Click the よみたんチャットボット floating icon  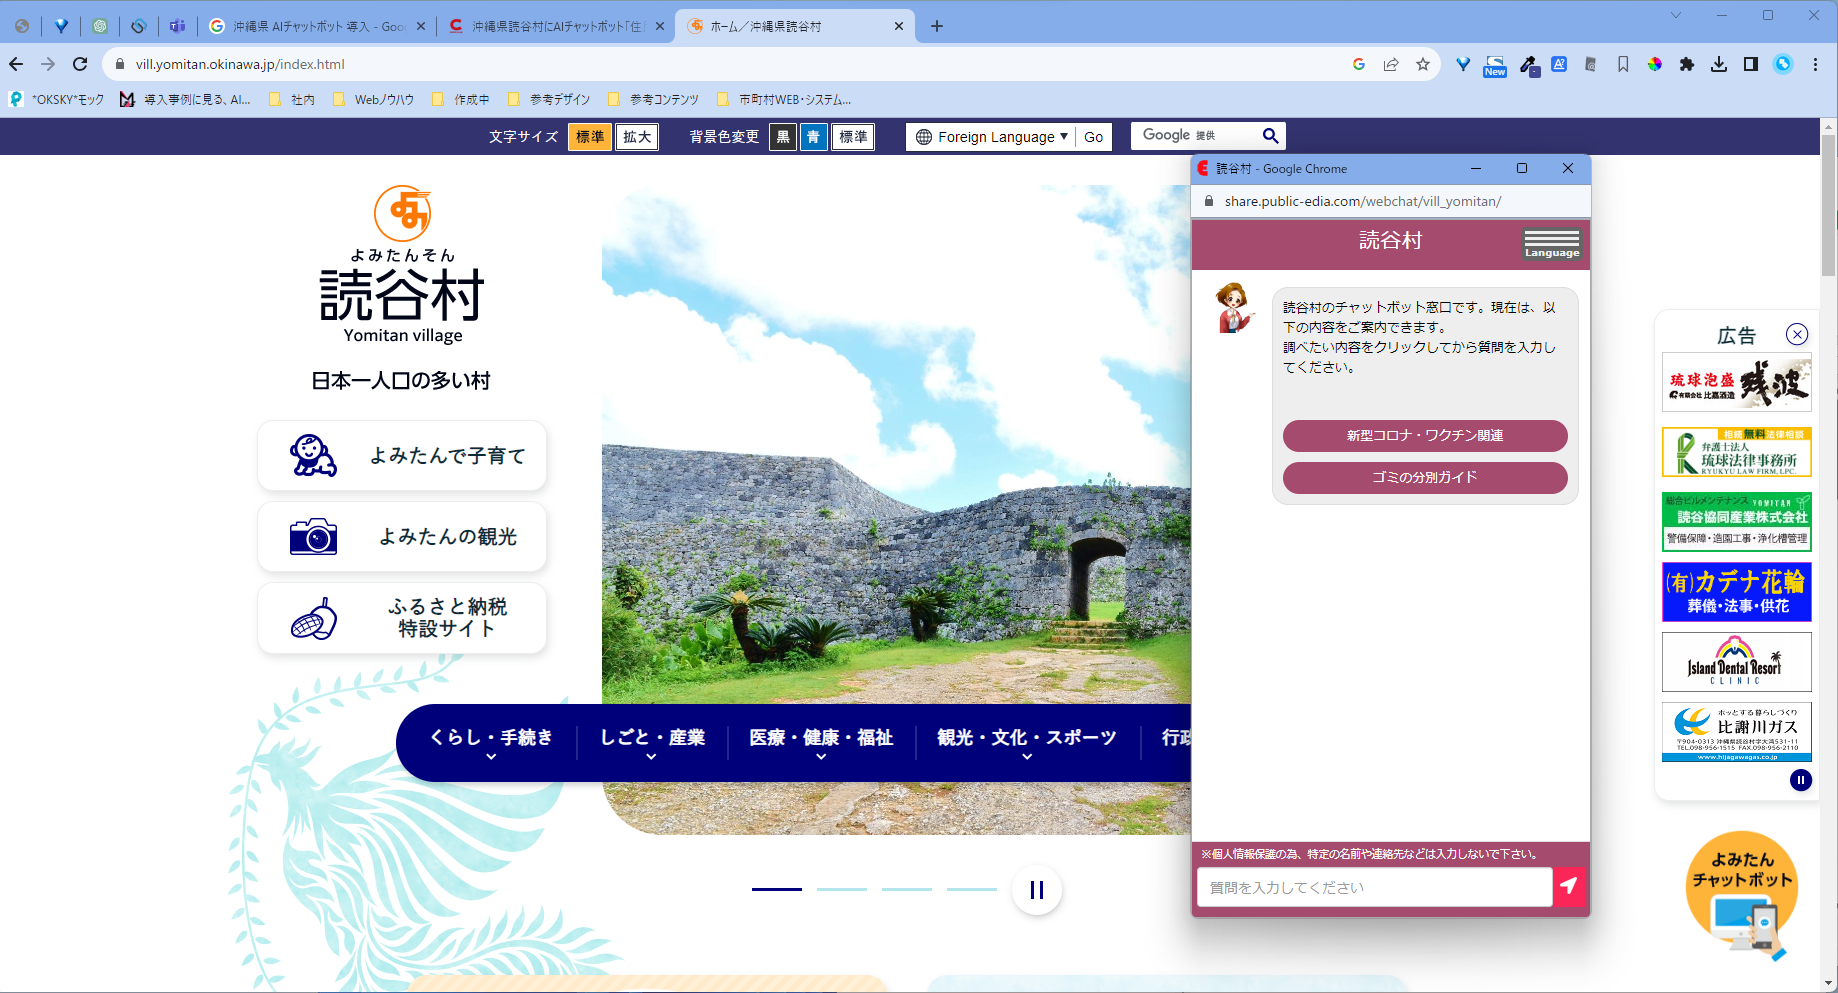click(1740, 890)
